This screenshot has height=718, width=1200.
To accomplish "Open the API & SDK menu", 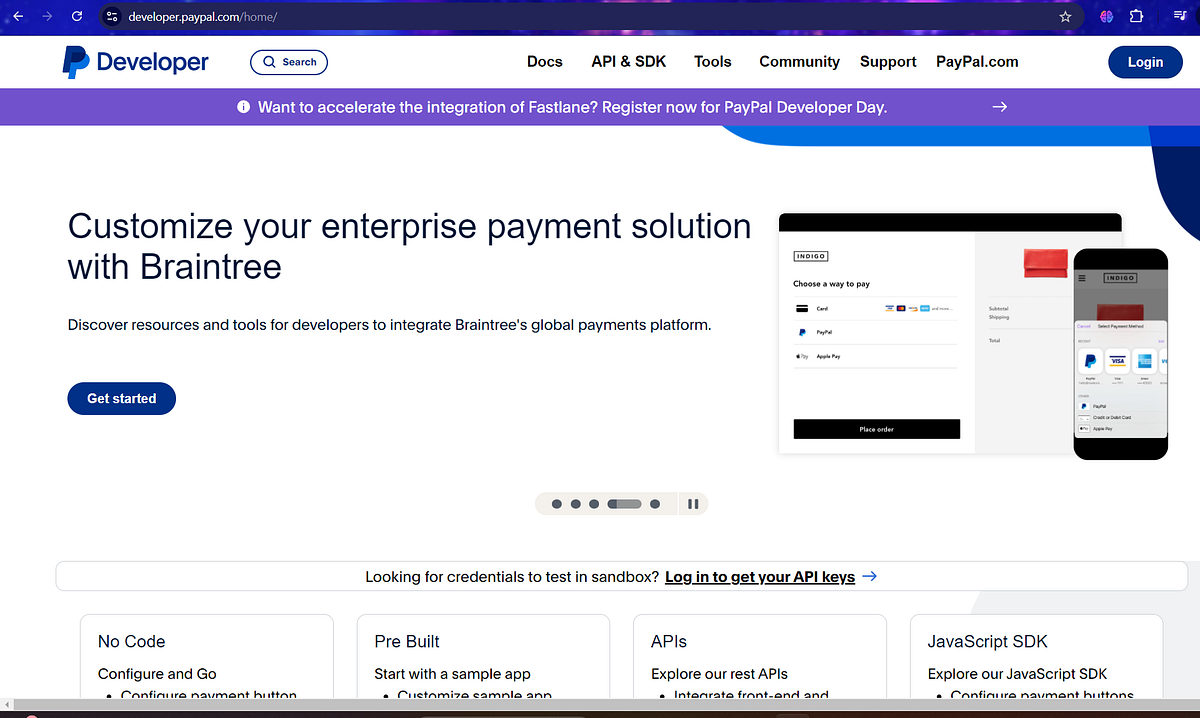I will (x=628, y=61).
